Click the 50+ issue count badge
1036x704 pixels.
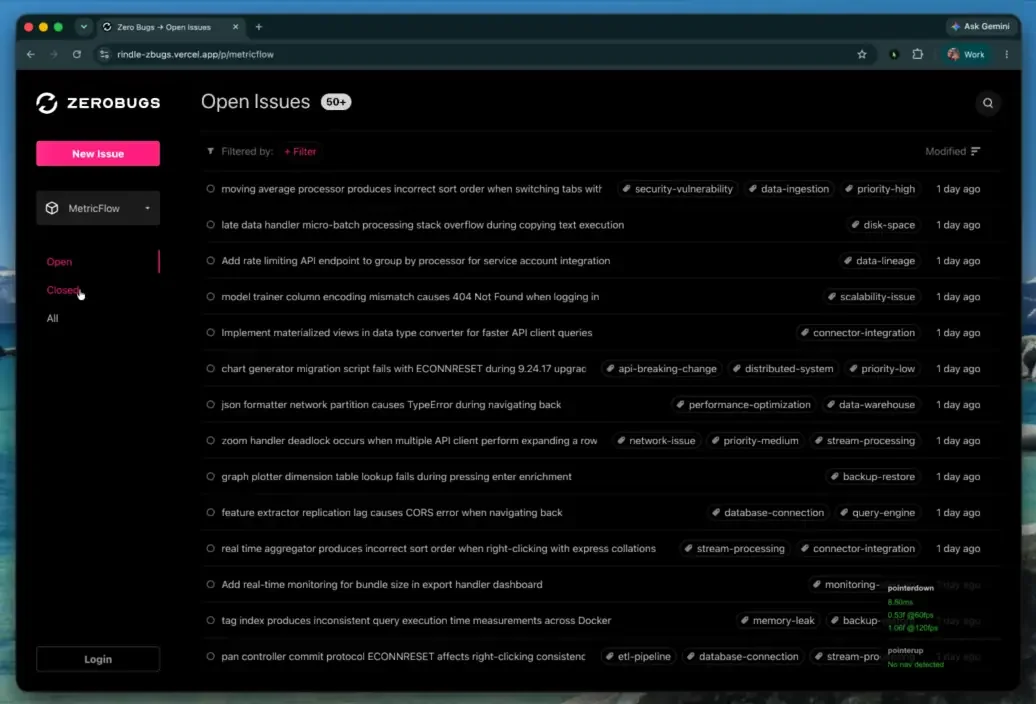point(336,102)
